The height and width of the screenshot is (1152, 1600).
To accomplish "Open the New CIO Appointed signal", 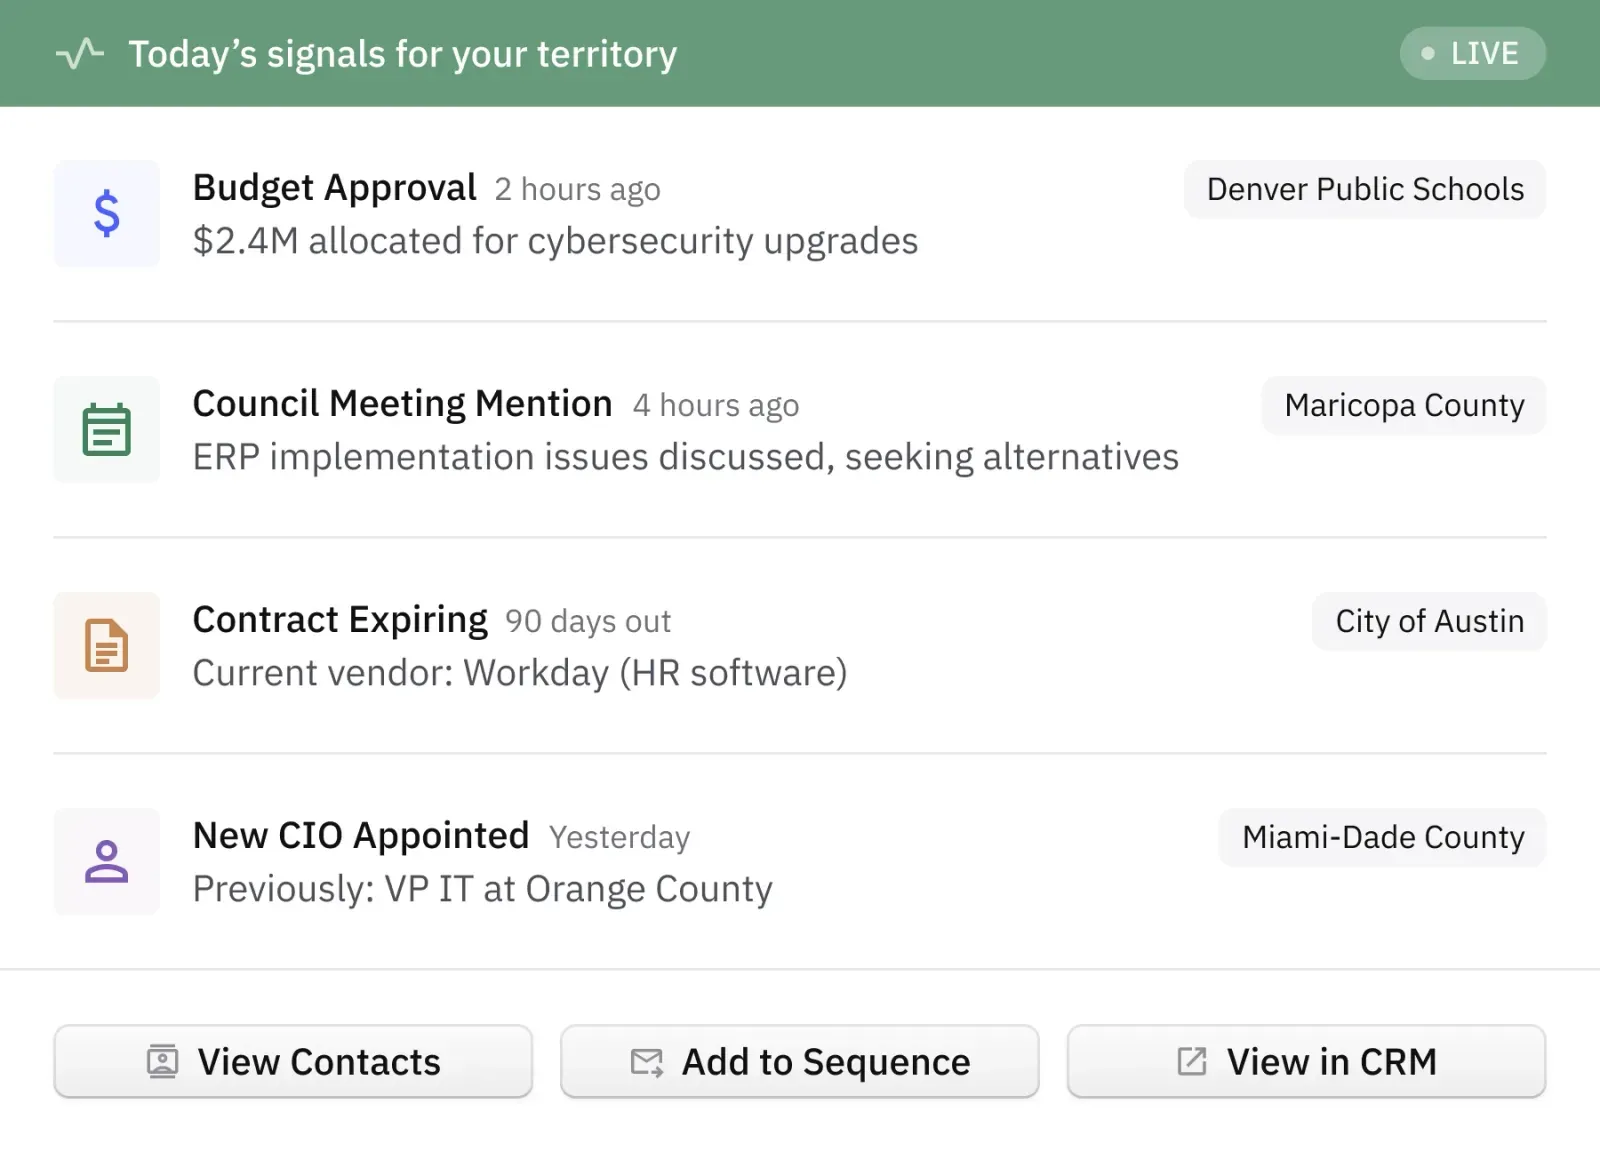I will click(361, 836).
